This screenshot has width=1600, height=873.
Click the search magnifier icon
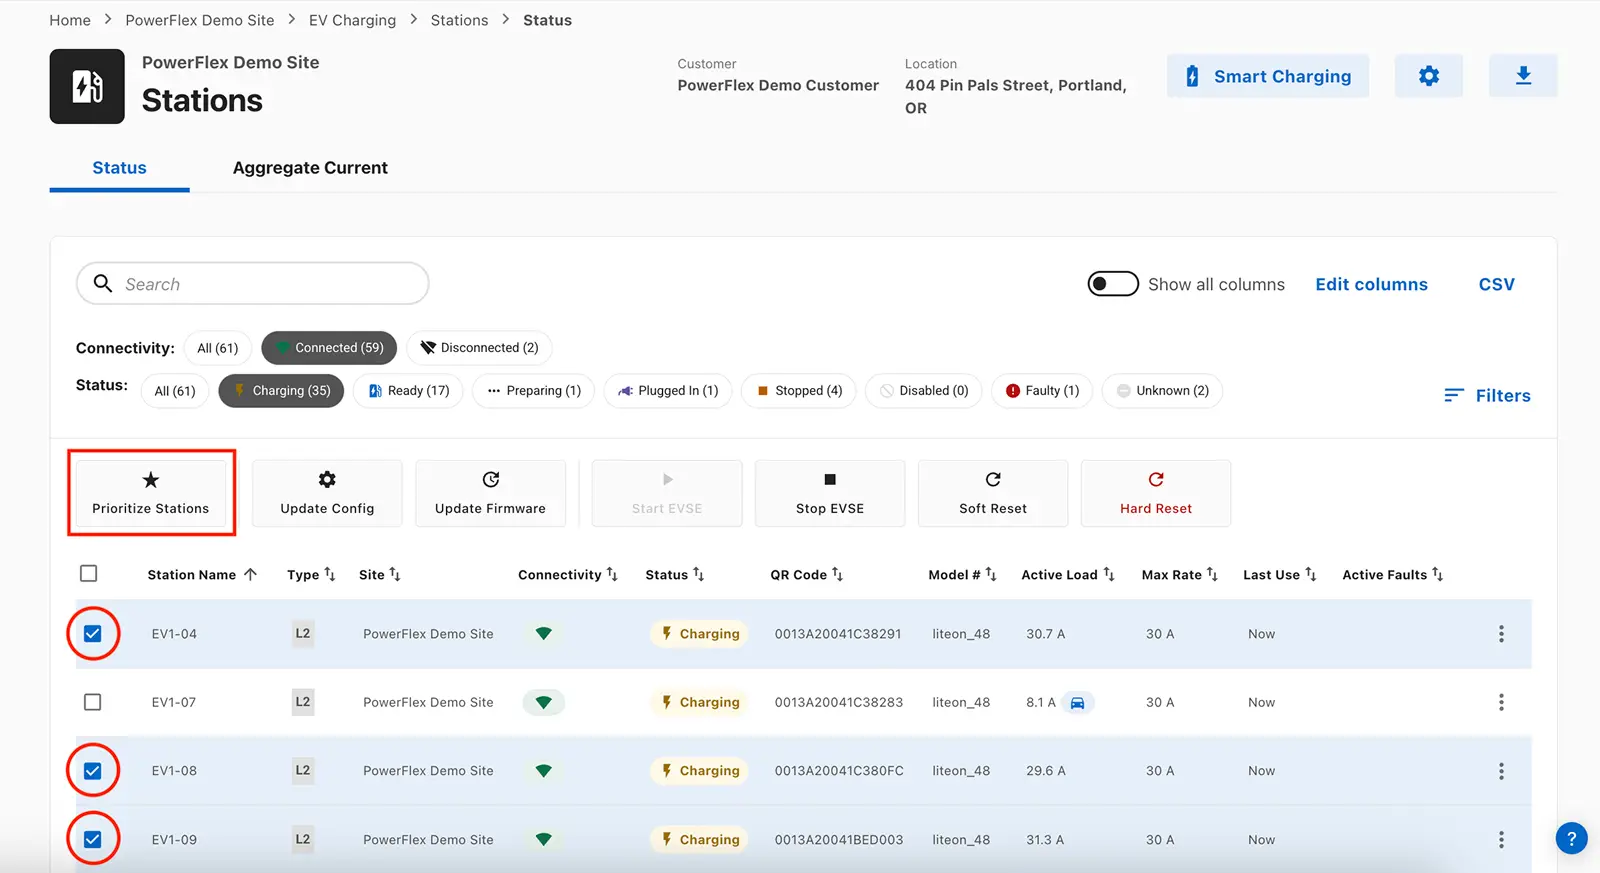click(x=103, y=284)
